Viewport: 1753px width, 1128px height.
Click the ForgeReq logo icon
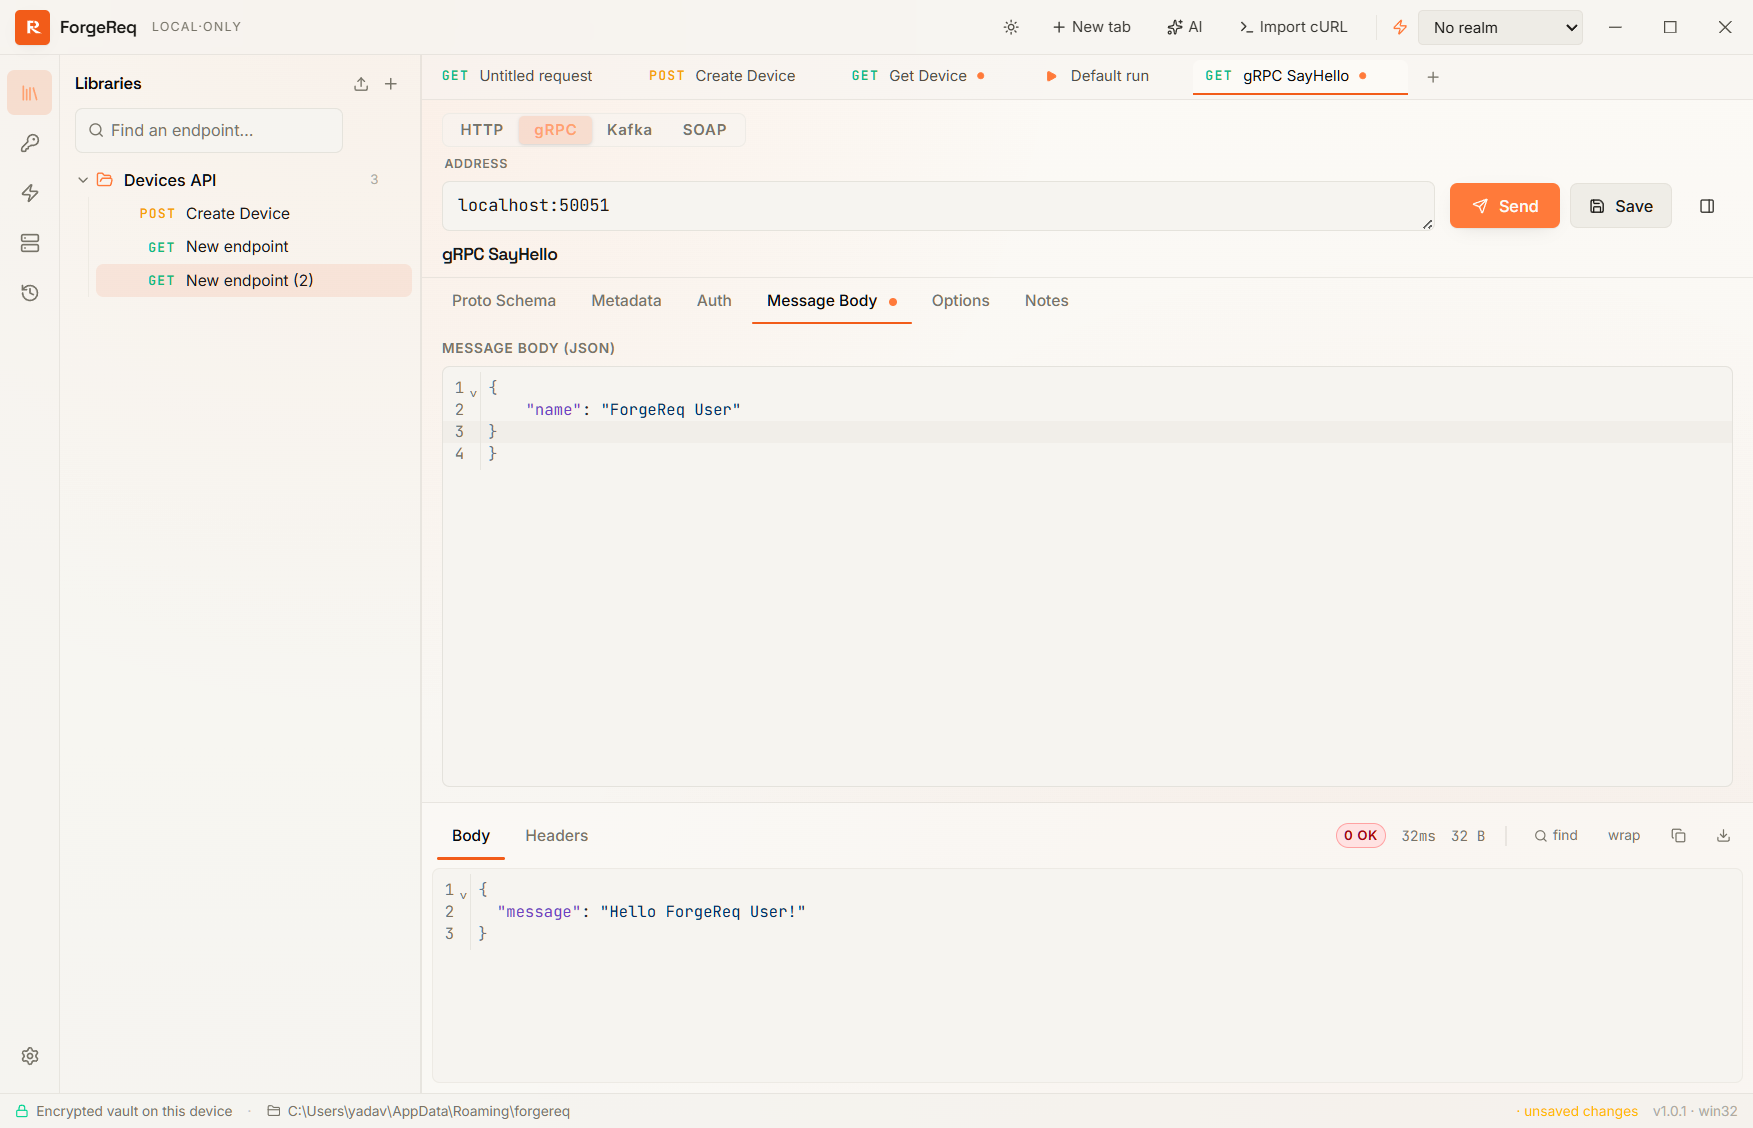click(x=32, y=27)
